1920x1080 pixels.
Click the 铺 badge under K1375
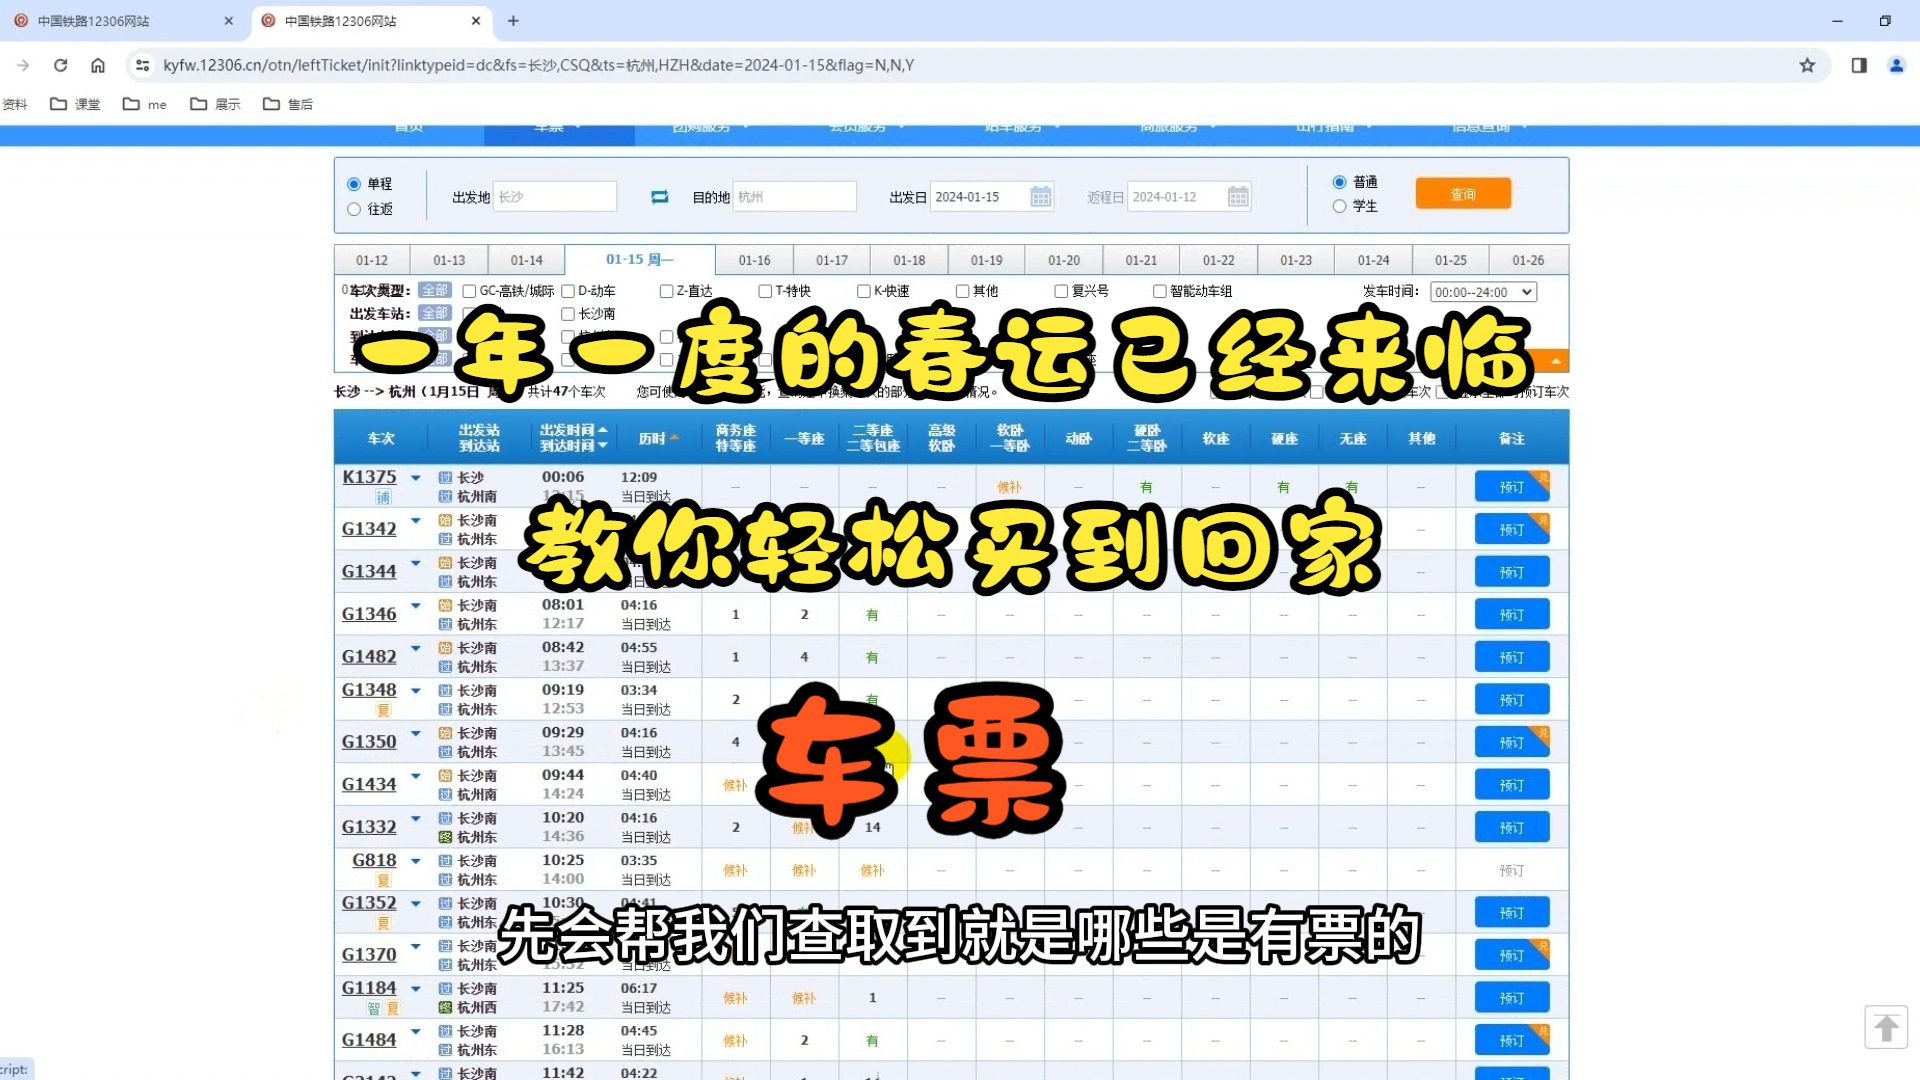coord(383,498)
